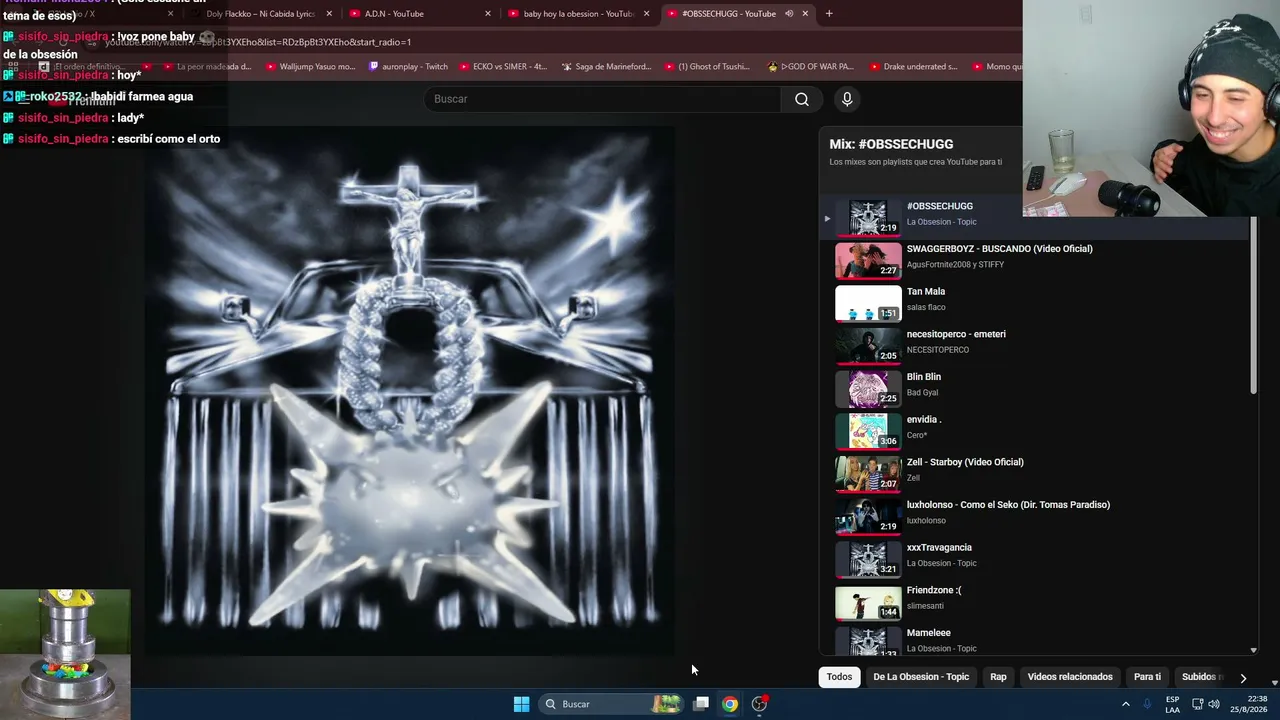1280x720 pixels.
Task: Play Zell - Starboy (Video Oficial)
Action: (1035, 473)
